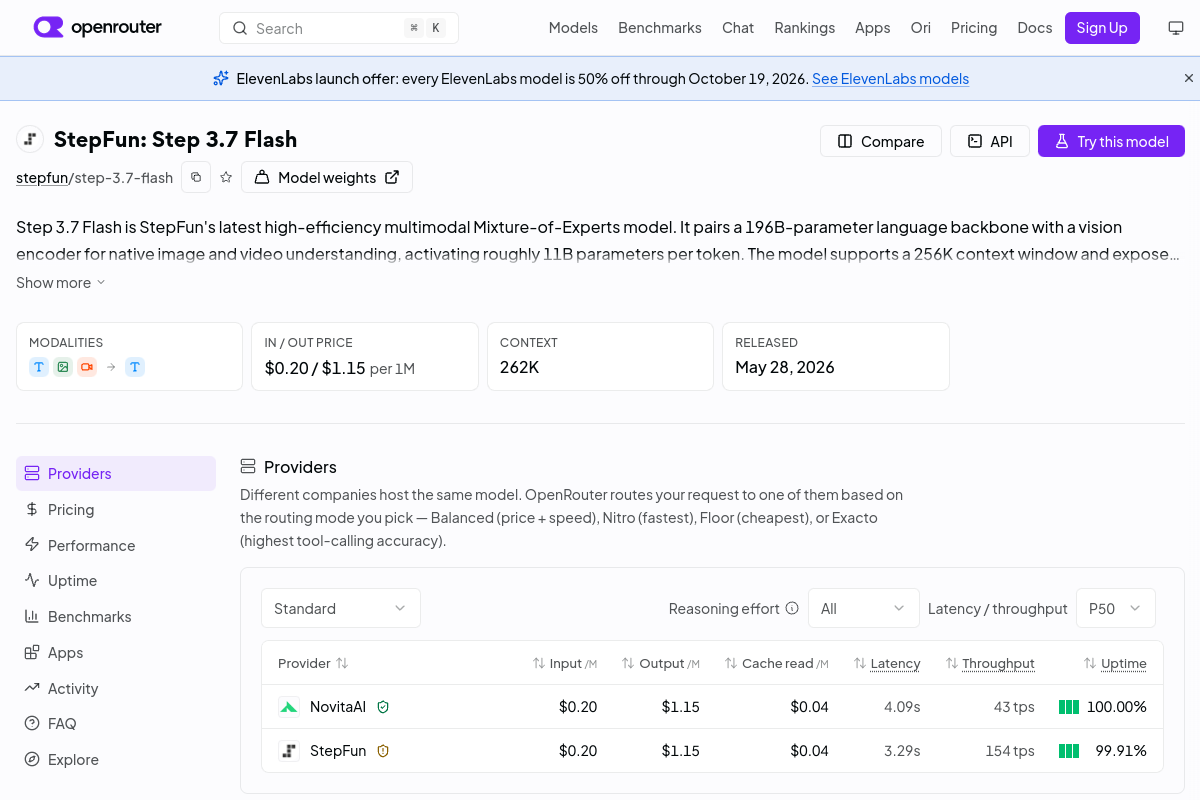Click the StepFun yellow shield badge
The image size is (1200, 800).
383,751
